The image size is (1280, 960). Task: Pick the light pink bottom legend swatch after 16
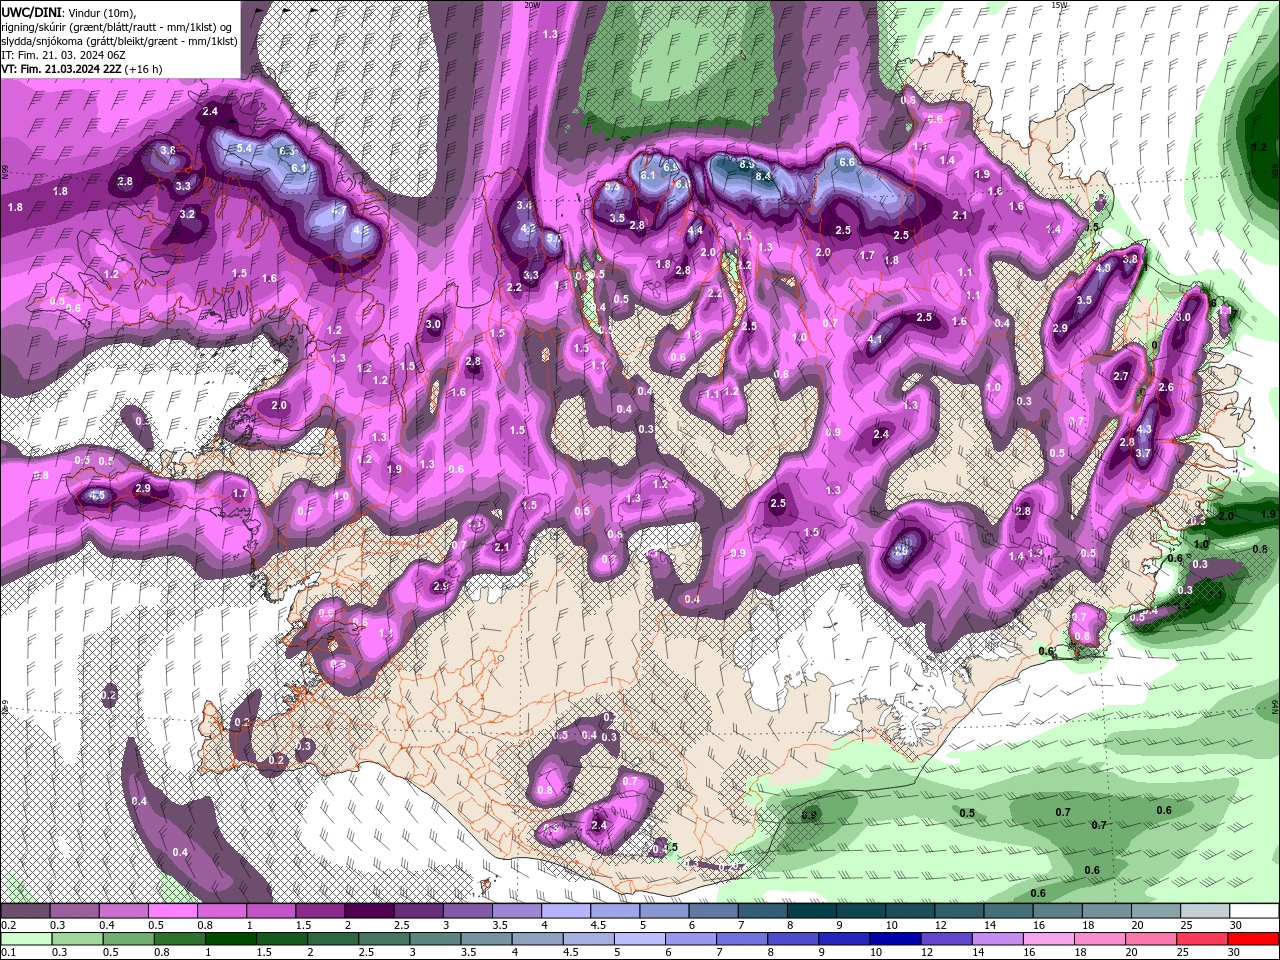coord(1049,939)
